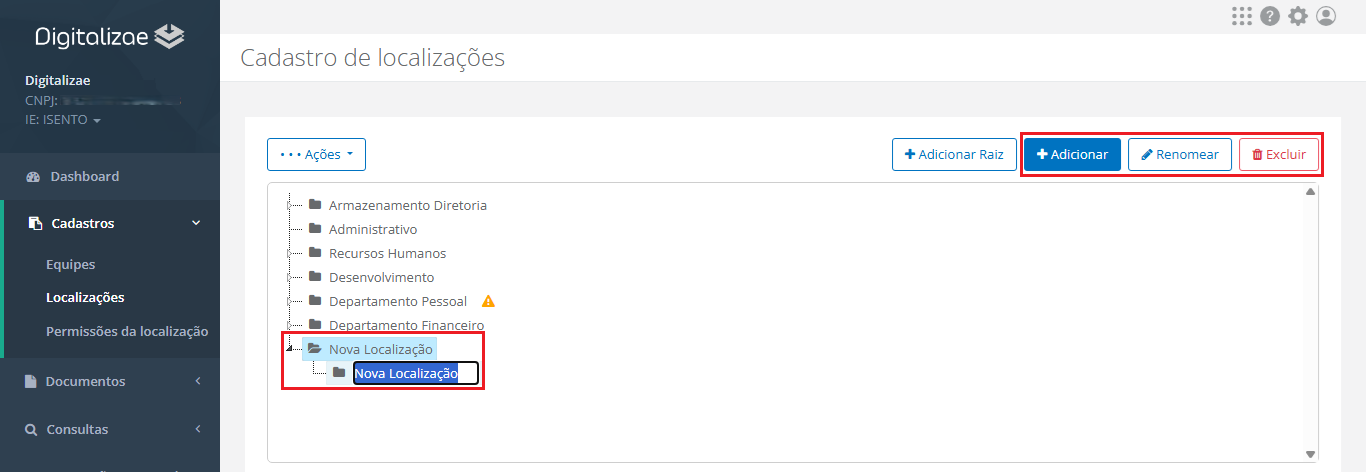
Task: Open the user profile icon
Action: pyautogui.click(x=1326, y=16)
